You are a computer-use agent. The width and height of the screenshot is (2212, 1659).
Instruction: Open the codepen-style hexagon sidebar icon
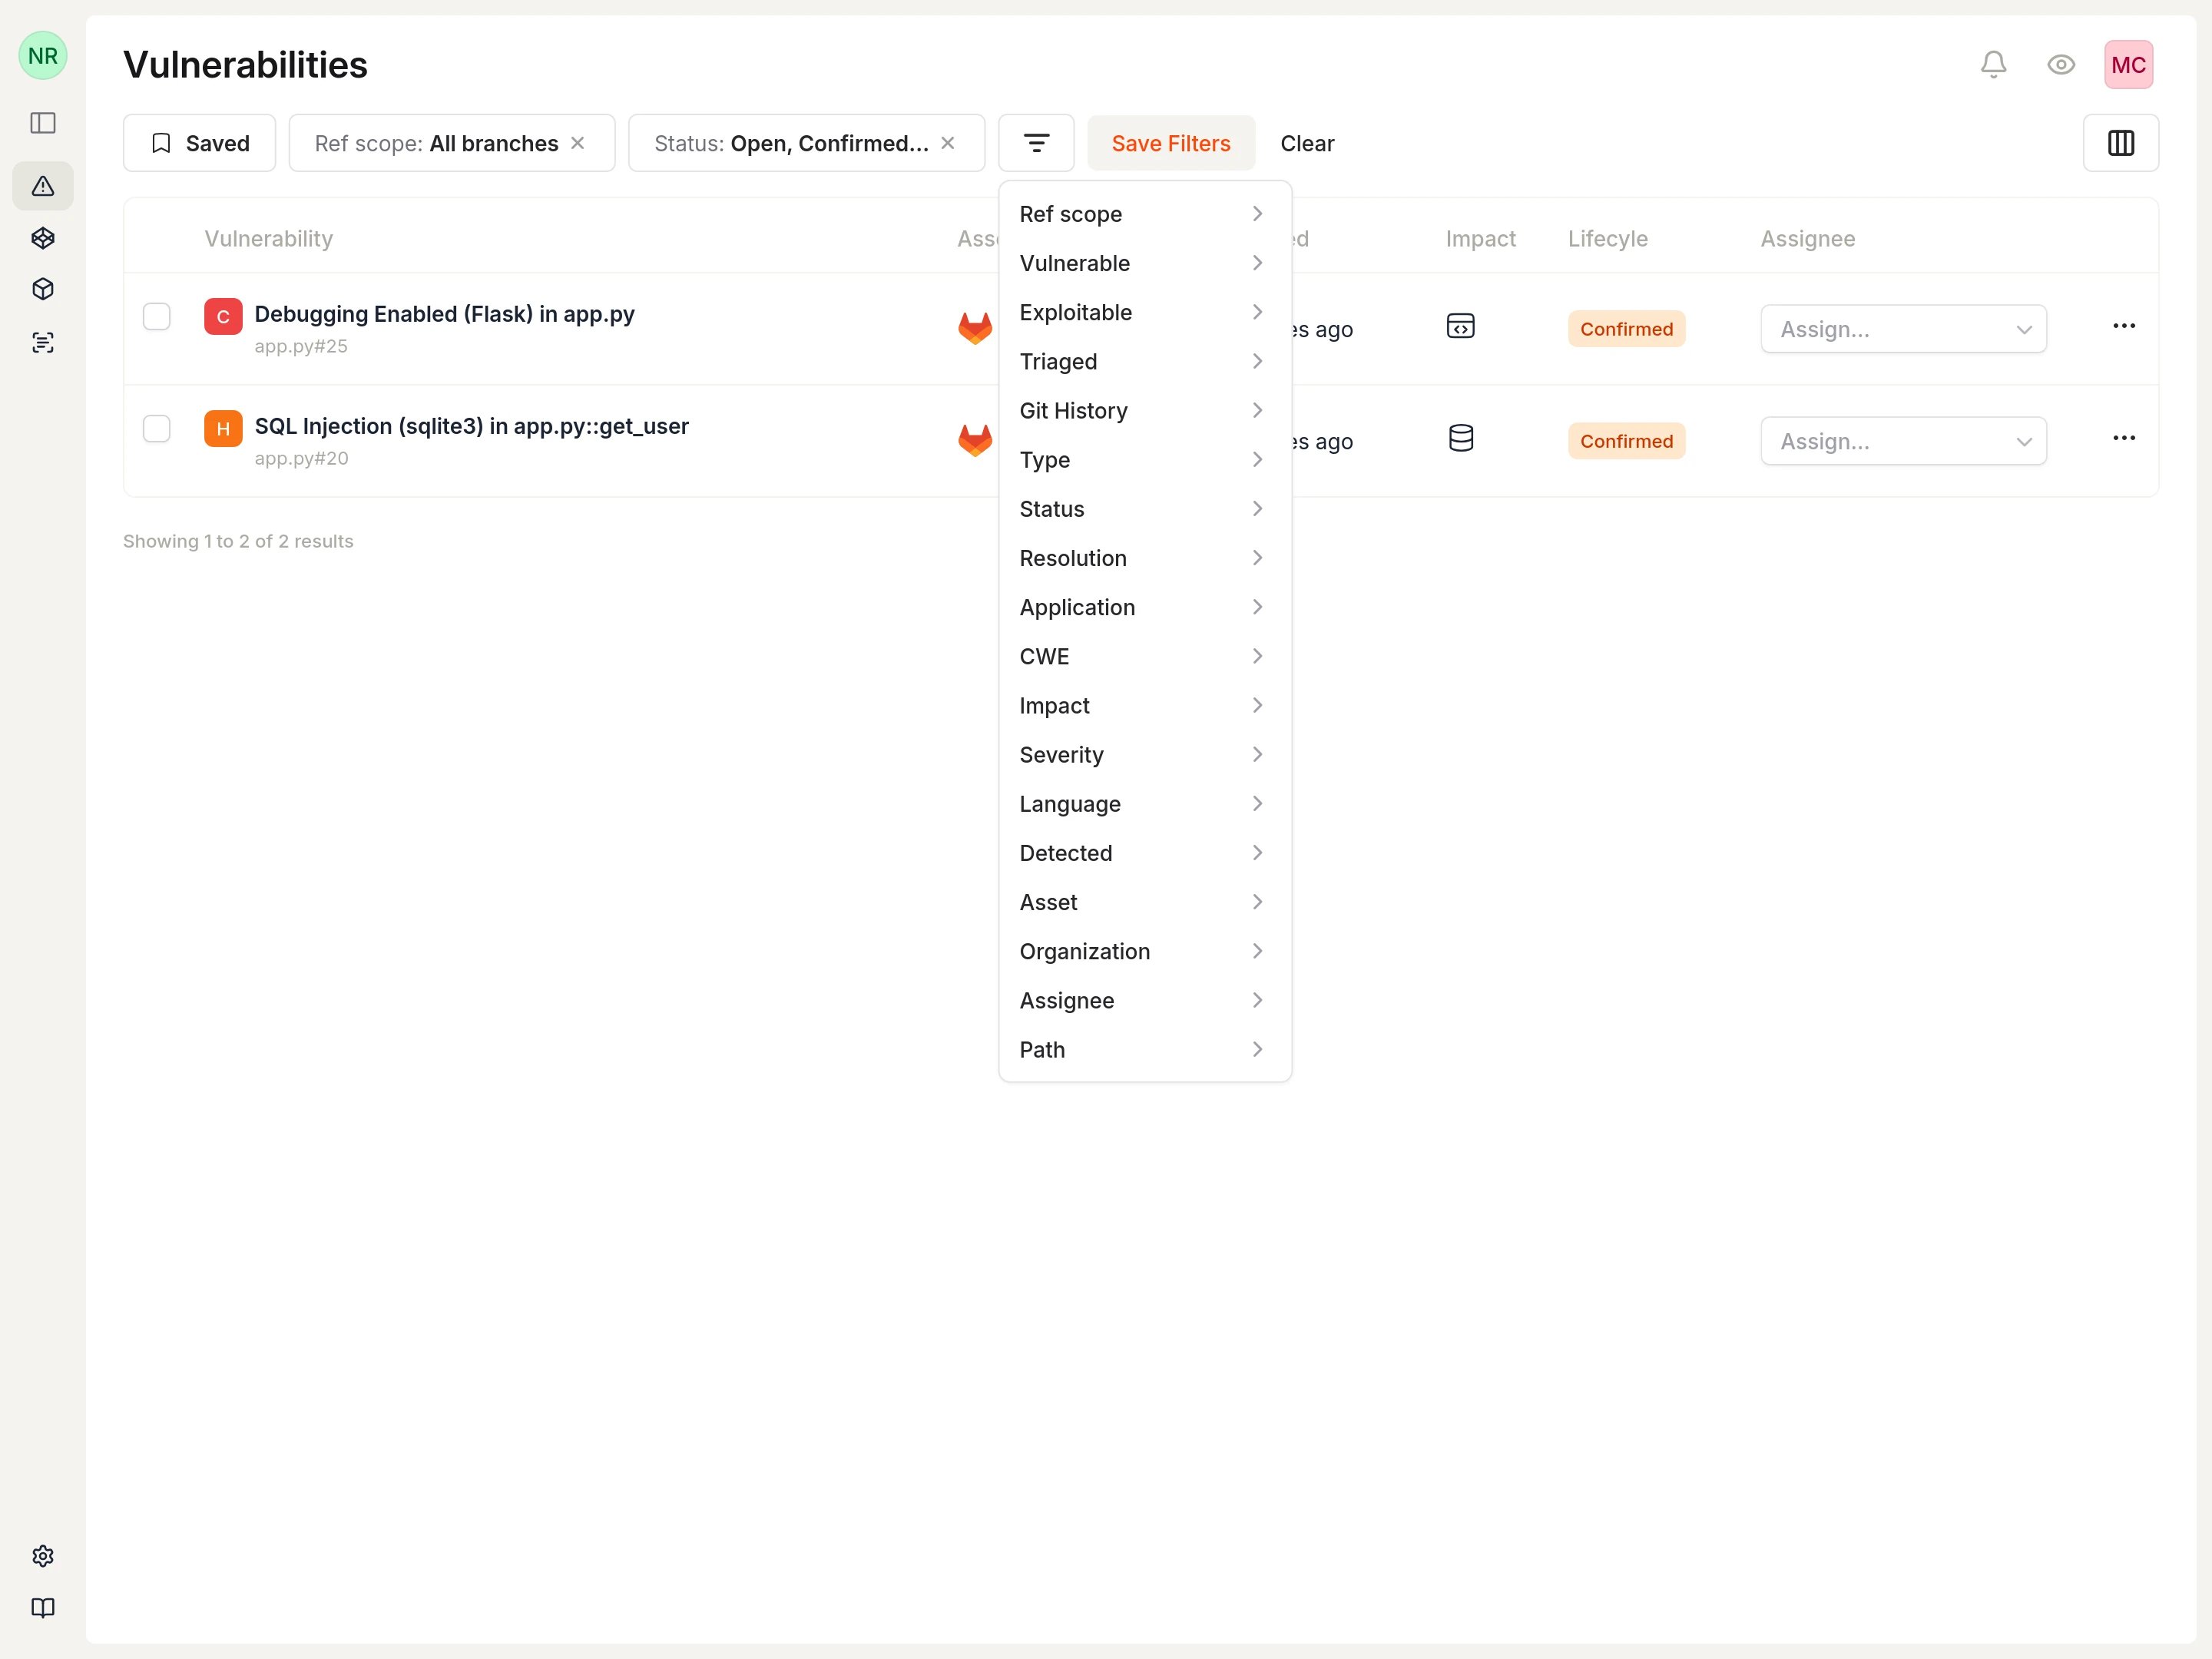(43, 238)
